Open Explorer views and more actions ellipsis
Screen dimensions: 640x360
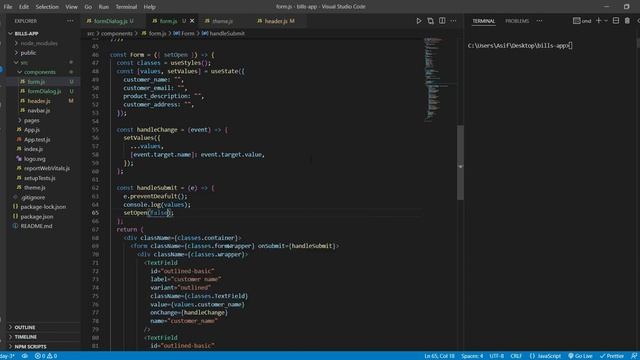point(70,21)
